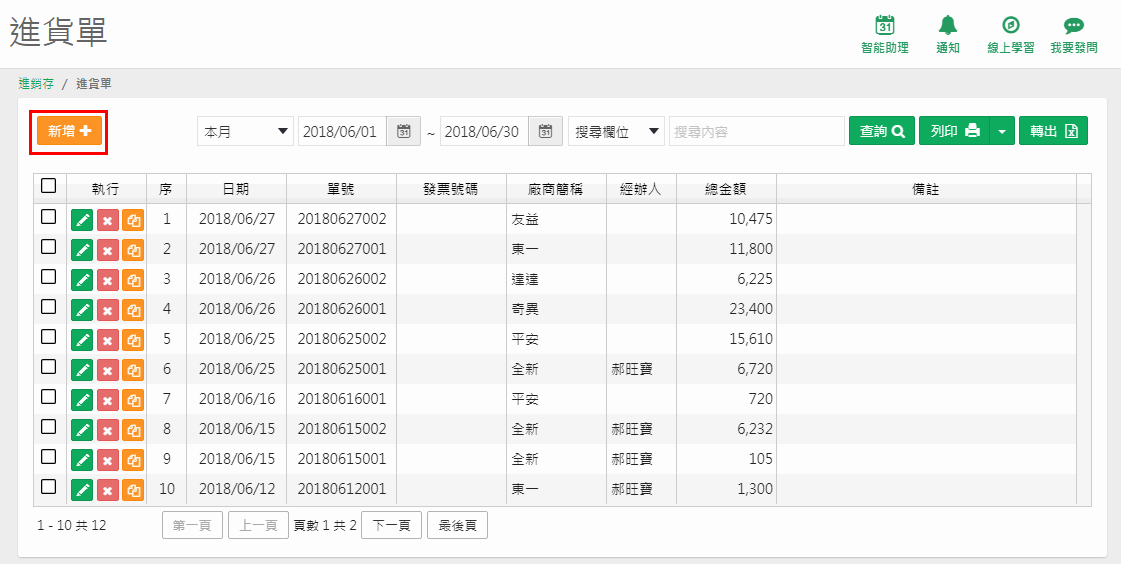Go to 下一頁

(x=391, y=525)
